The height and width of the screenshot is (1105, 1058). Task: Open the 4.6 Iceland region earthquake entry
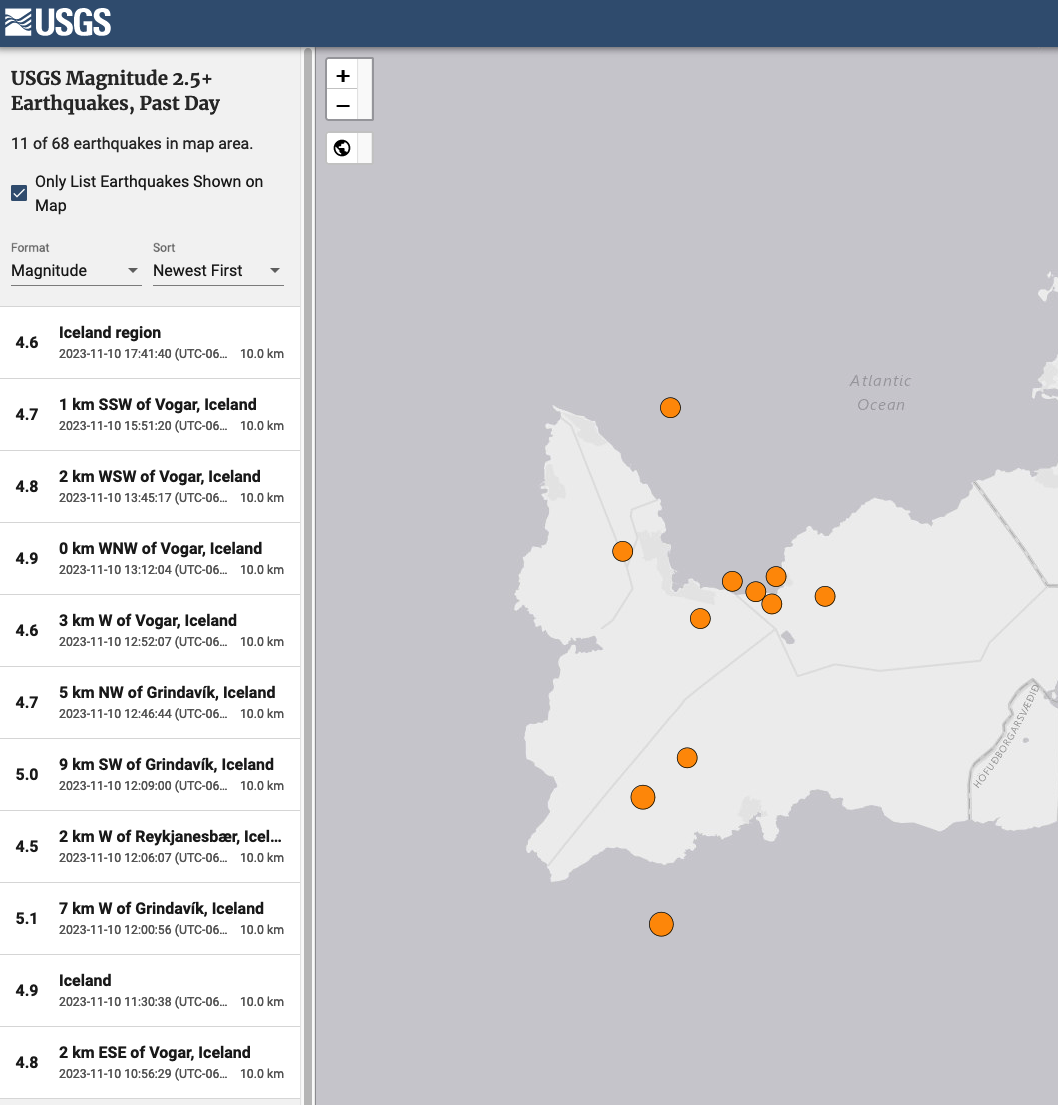(150, 342)
